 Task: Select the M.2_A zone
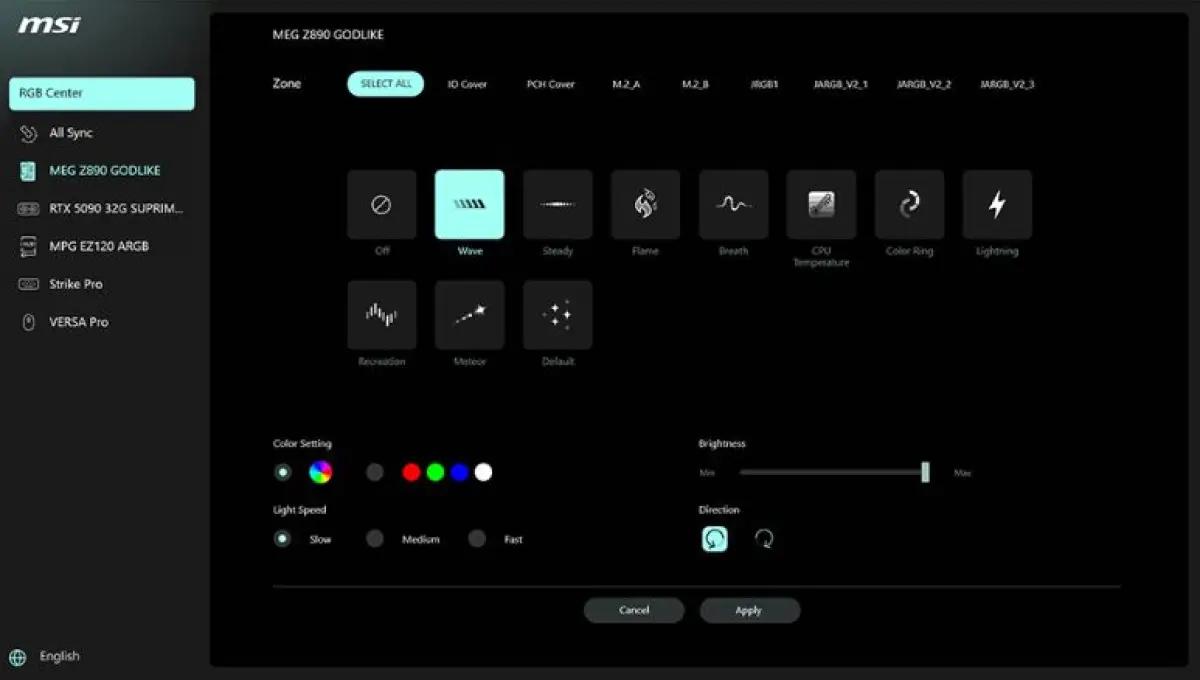pyautogui.click(x=626, y=85)
